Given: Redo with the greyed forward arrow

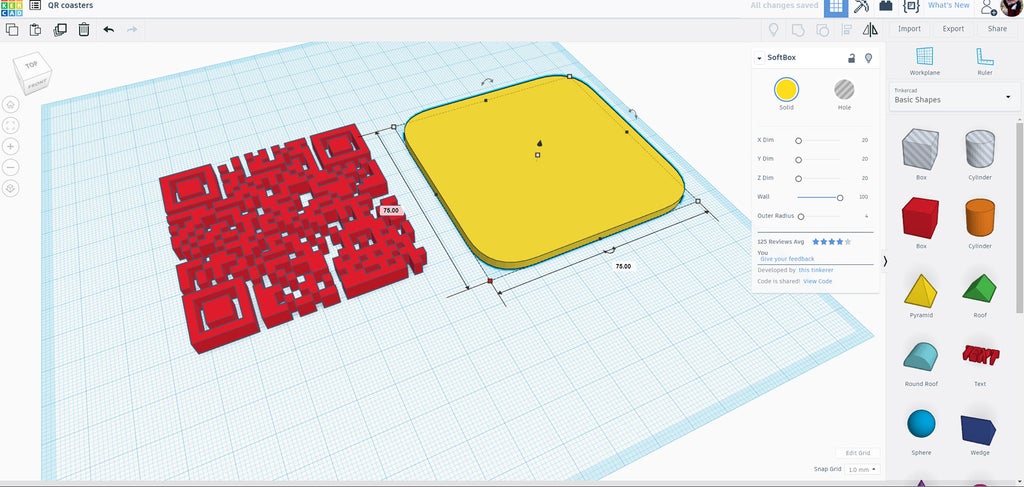Looking at the screenshot, I should pos(132,29).
